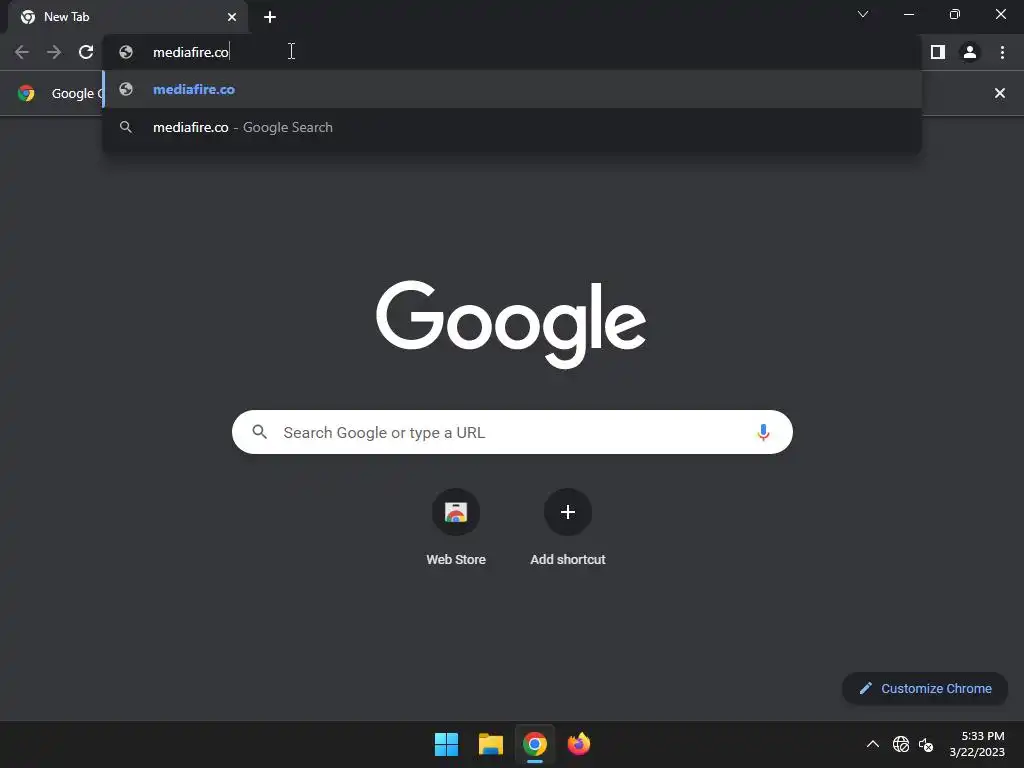Image resolution: width=1024 pixels, height=768 pixels.
Task: Click the Chrome taskbar icon
Action: pos(535,744)
